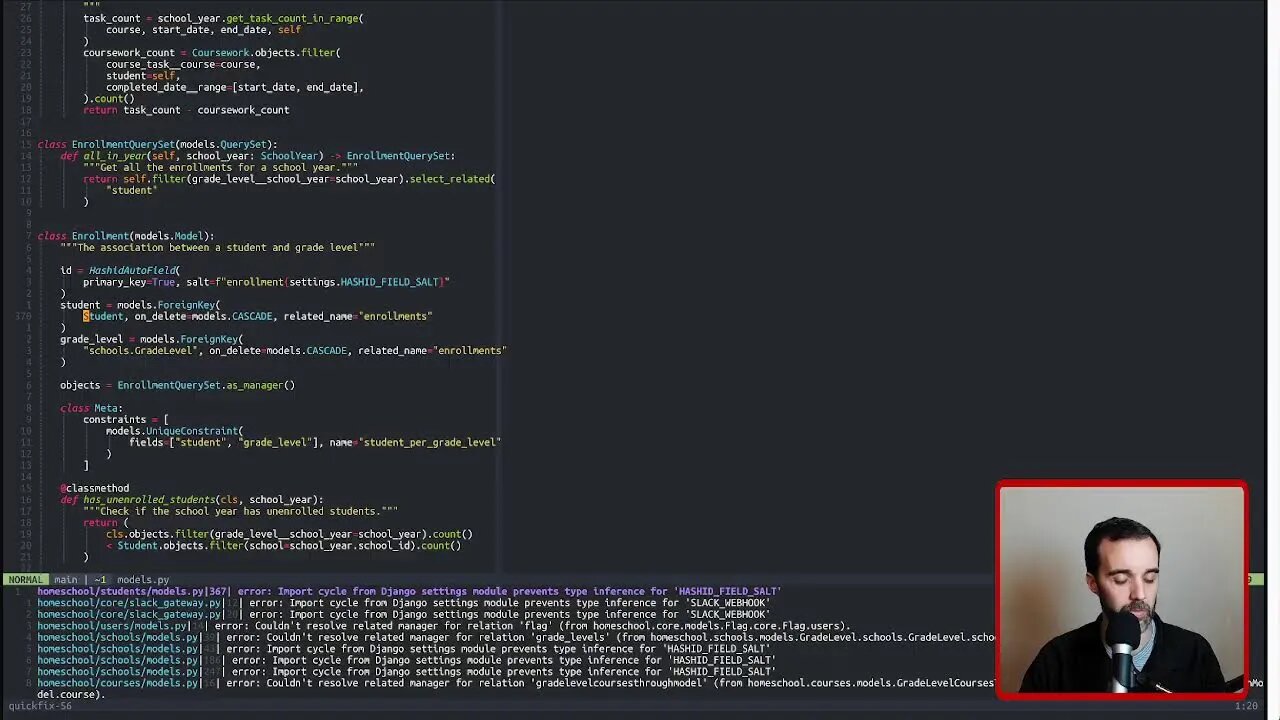This screenshot has height=720, width=1280.
Task: Click the 'main' git branch in status line
Action: pos(65,579)
